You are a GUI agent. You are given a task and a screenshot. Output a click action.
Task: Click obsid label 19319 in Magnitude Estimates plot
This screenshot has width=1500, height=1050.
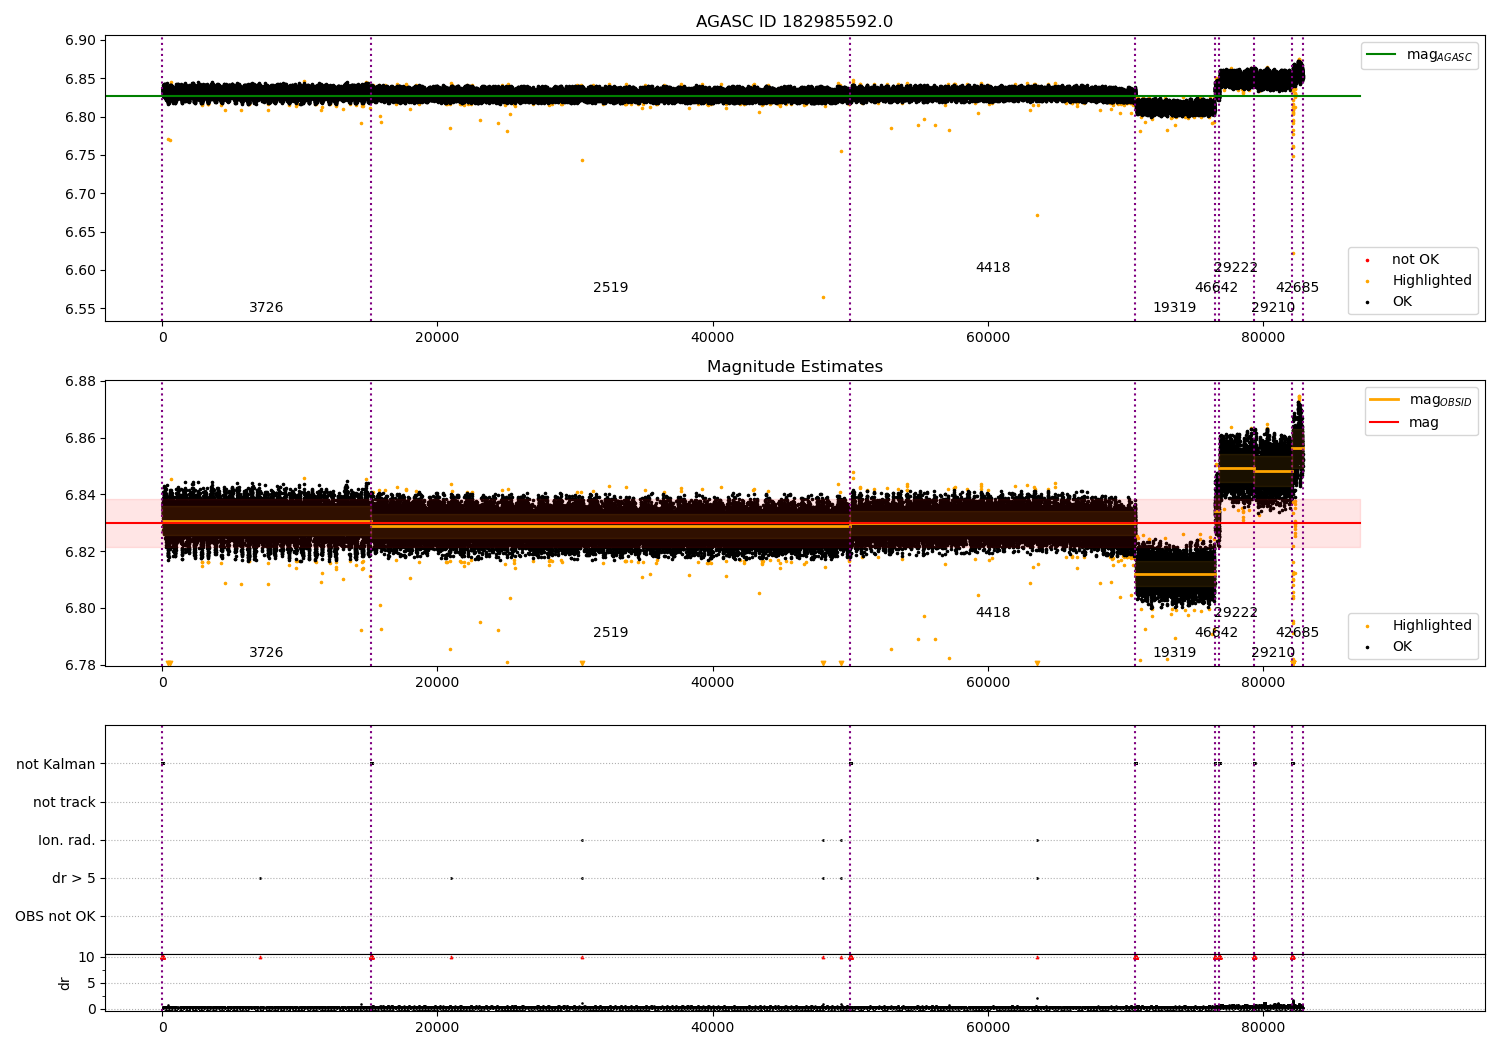[1174, 653]
